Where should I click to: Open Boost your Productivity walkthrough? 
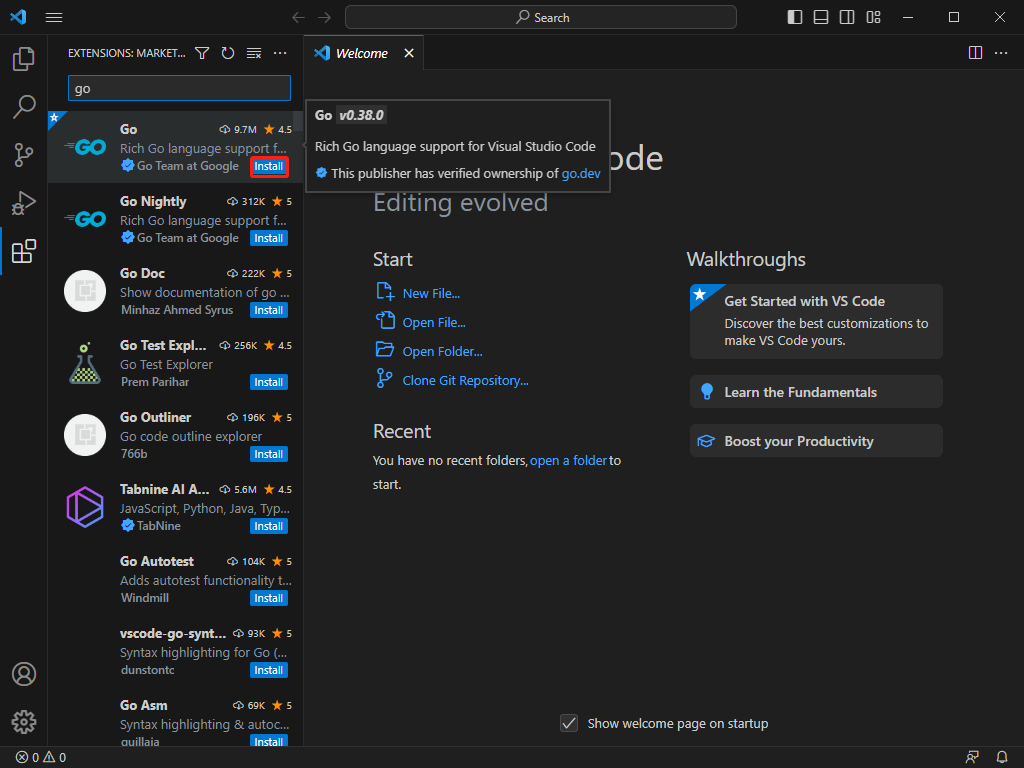[816, 441]
